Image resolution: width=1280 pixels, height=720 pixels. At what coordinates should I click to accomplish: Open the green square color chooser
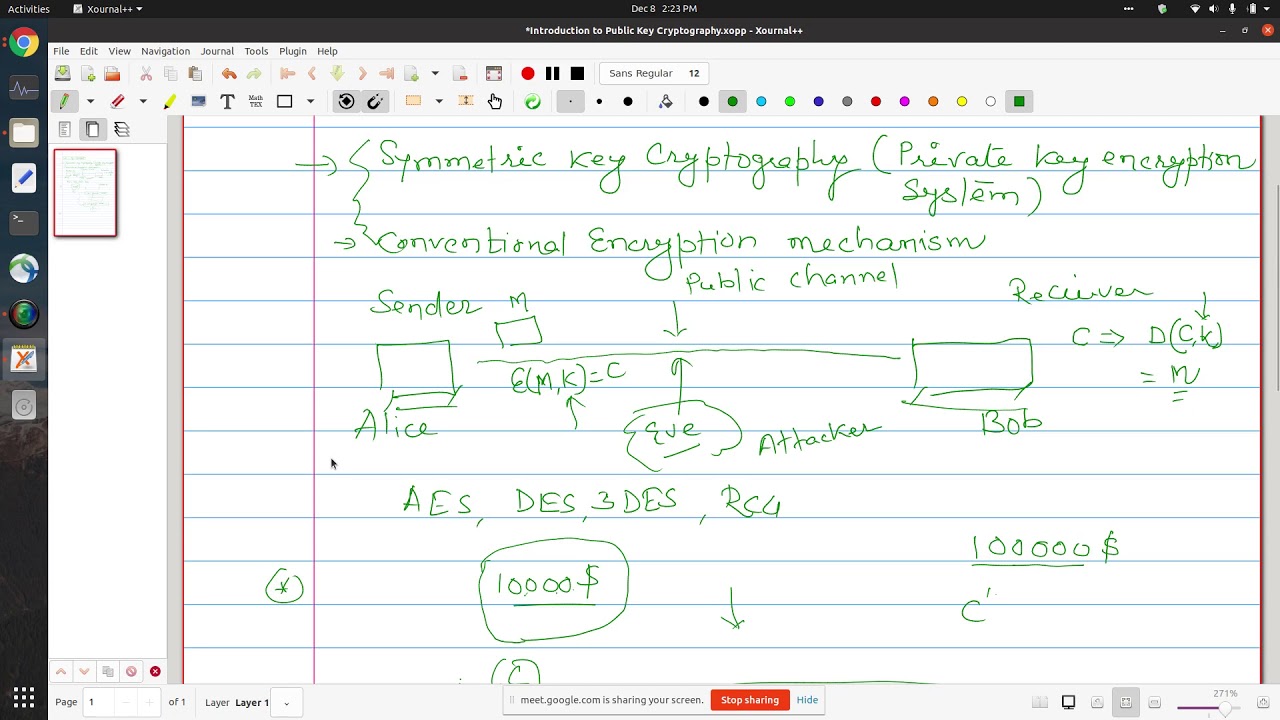1019,101
